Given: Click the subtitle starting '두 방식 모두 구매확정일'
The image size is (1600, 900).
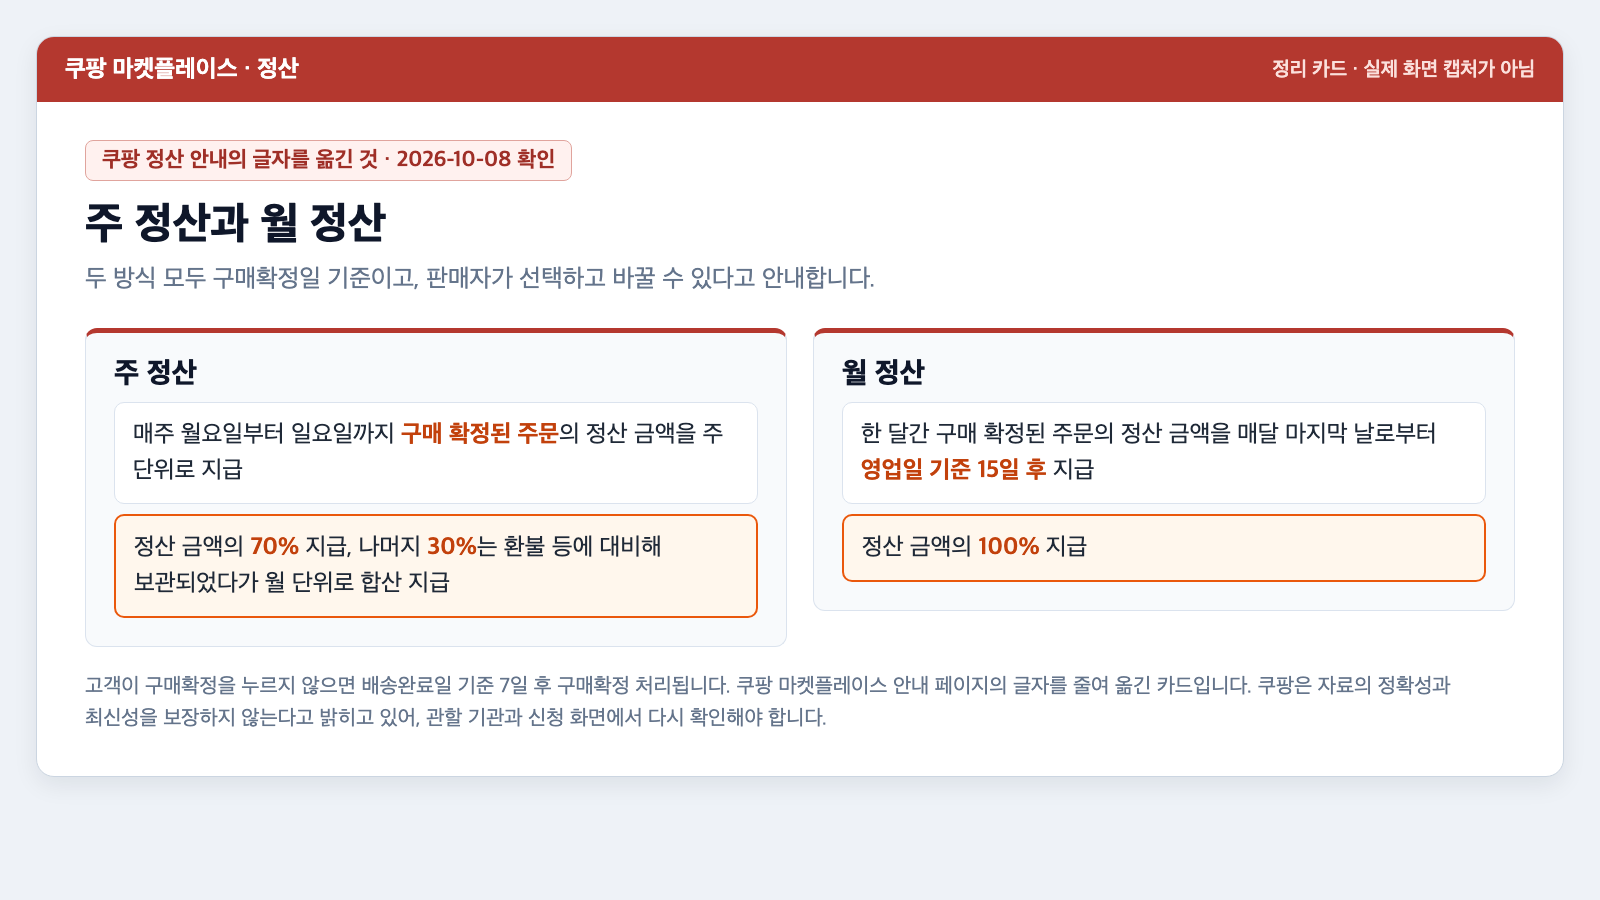Looking at the screenshot, I should coord(480,278).
